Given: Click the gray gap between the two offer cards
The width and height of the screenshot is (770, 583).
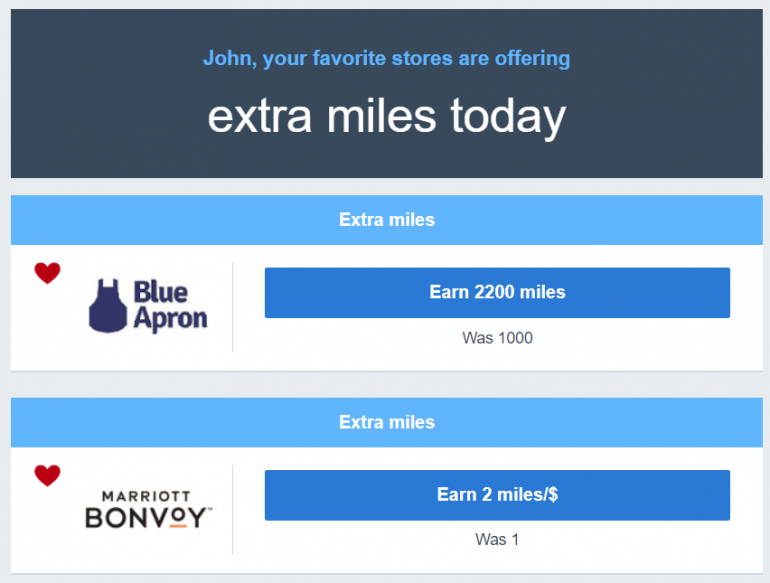Looking at the screenshot, I should tap(386, 384).
